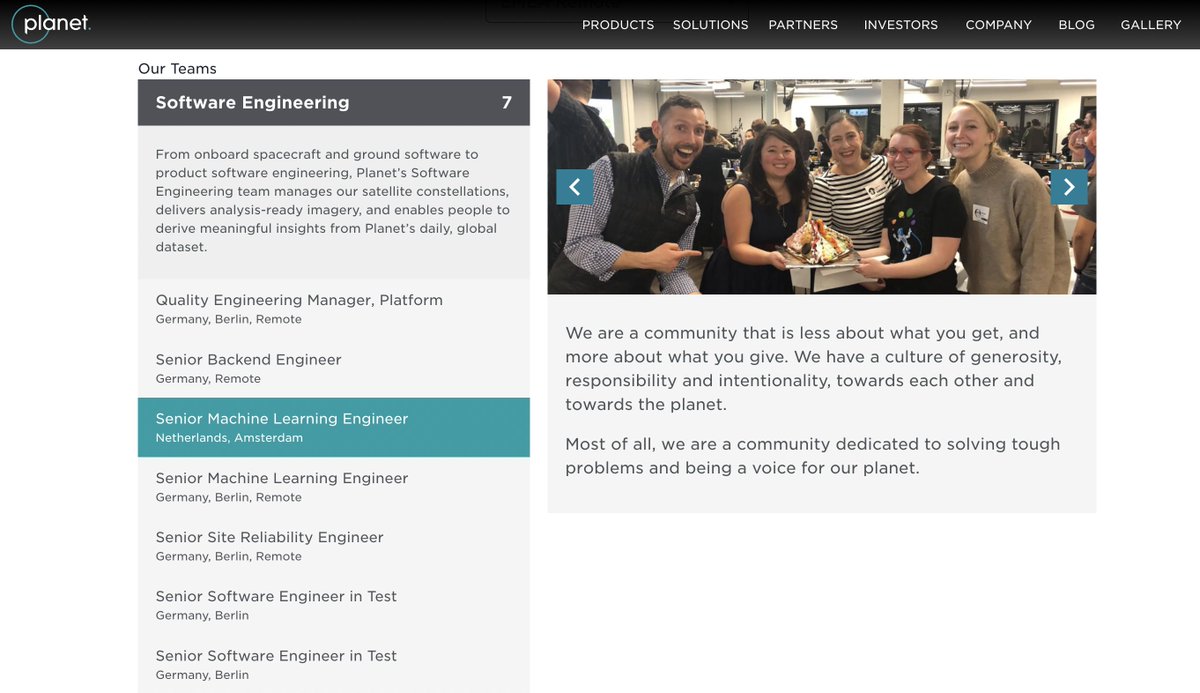Show previous team photo with left arrow
Viewport: 1200px width, 693px height.
tap(575, 186)
